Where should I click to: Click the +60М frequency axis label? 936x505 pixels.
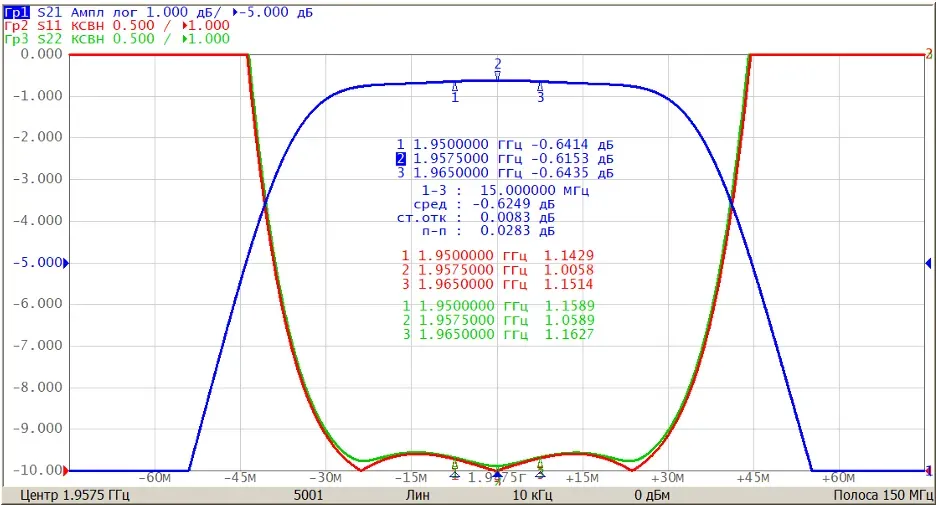tap(838, 478)
